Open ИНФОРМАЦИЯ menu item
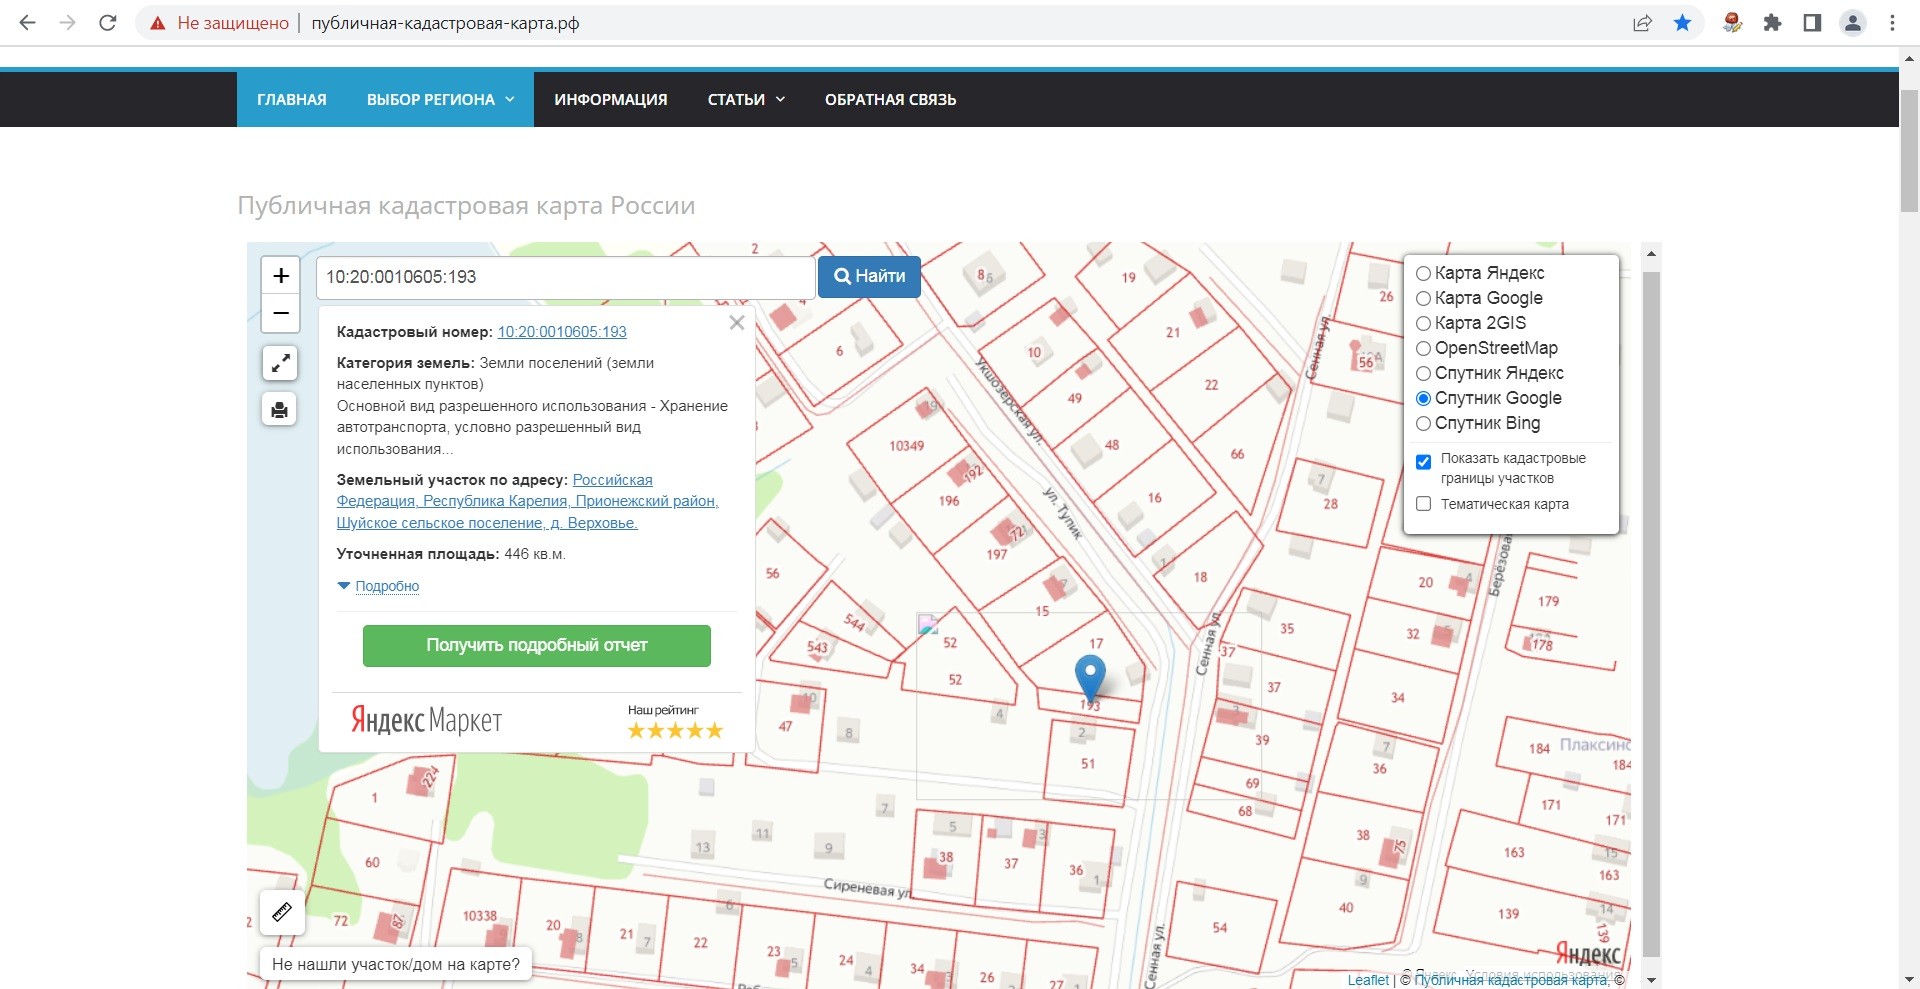This screenshot has height=989, width=1920. pos(611,100)
